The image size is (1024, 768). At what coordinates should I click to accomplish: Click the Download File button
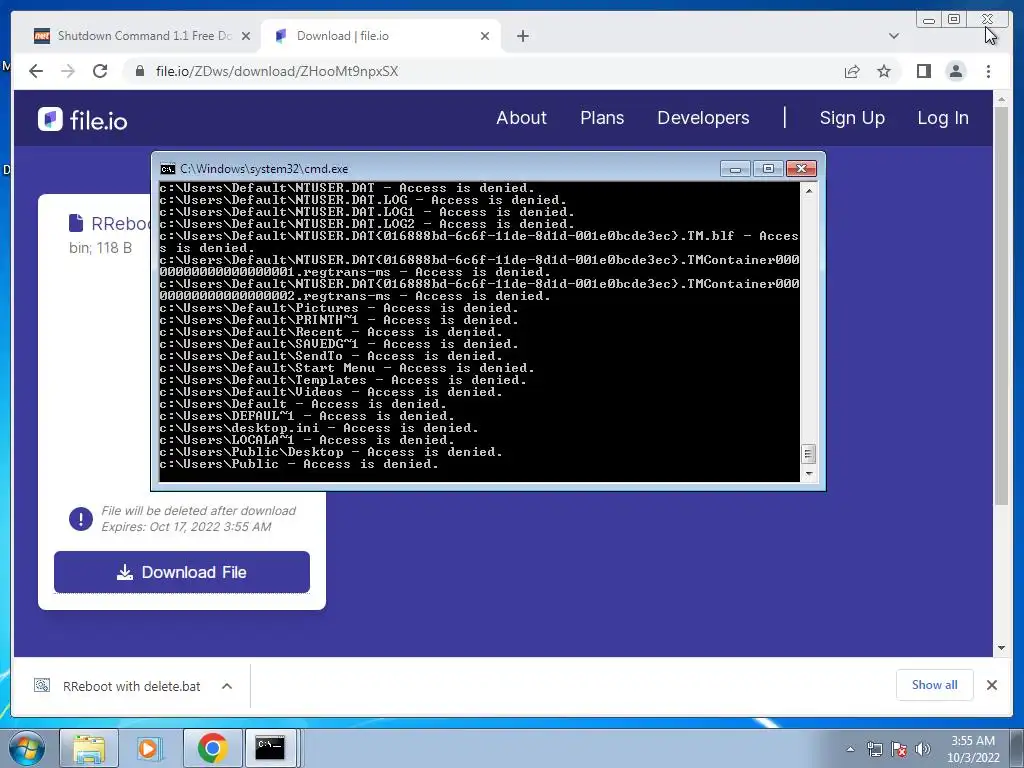pyautogui.click(x=182, y=572)
